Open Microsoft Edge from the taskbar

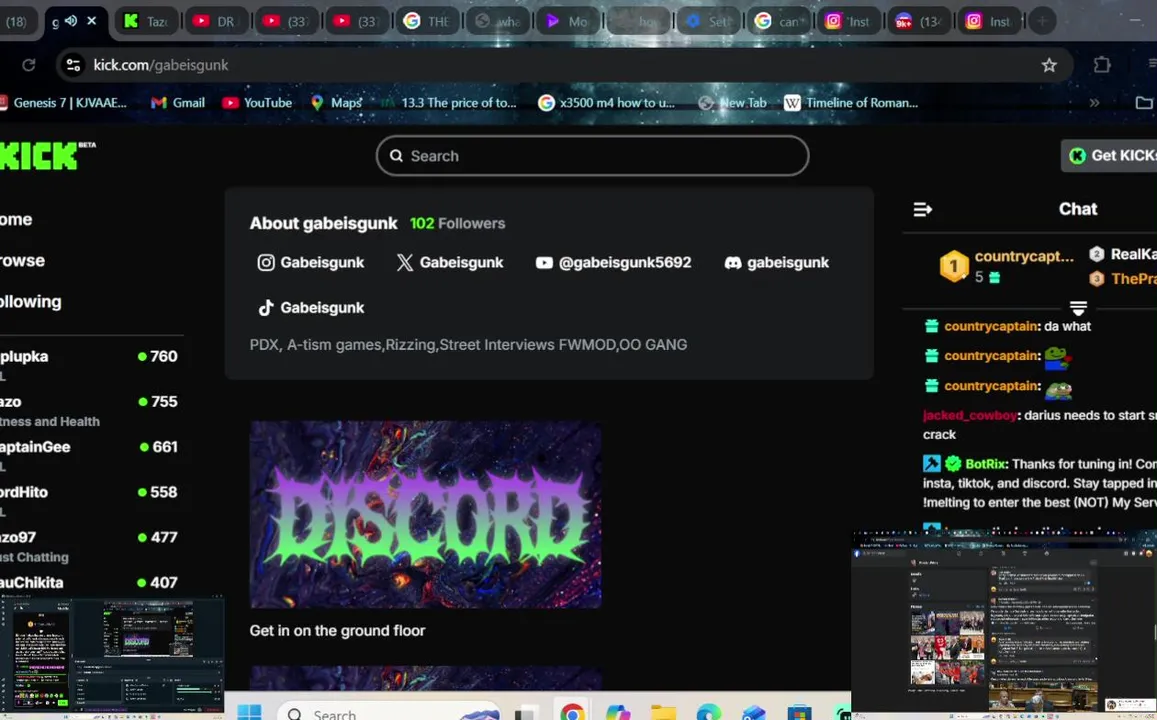click(708, 712)
